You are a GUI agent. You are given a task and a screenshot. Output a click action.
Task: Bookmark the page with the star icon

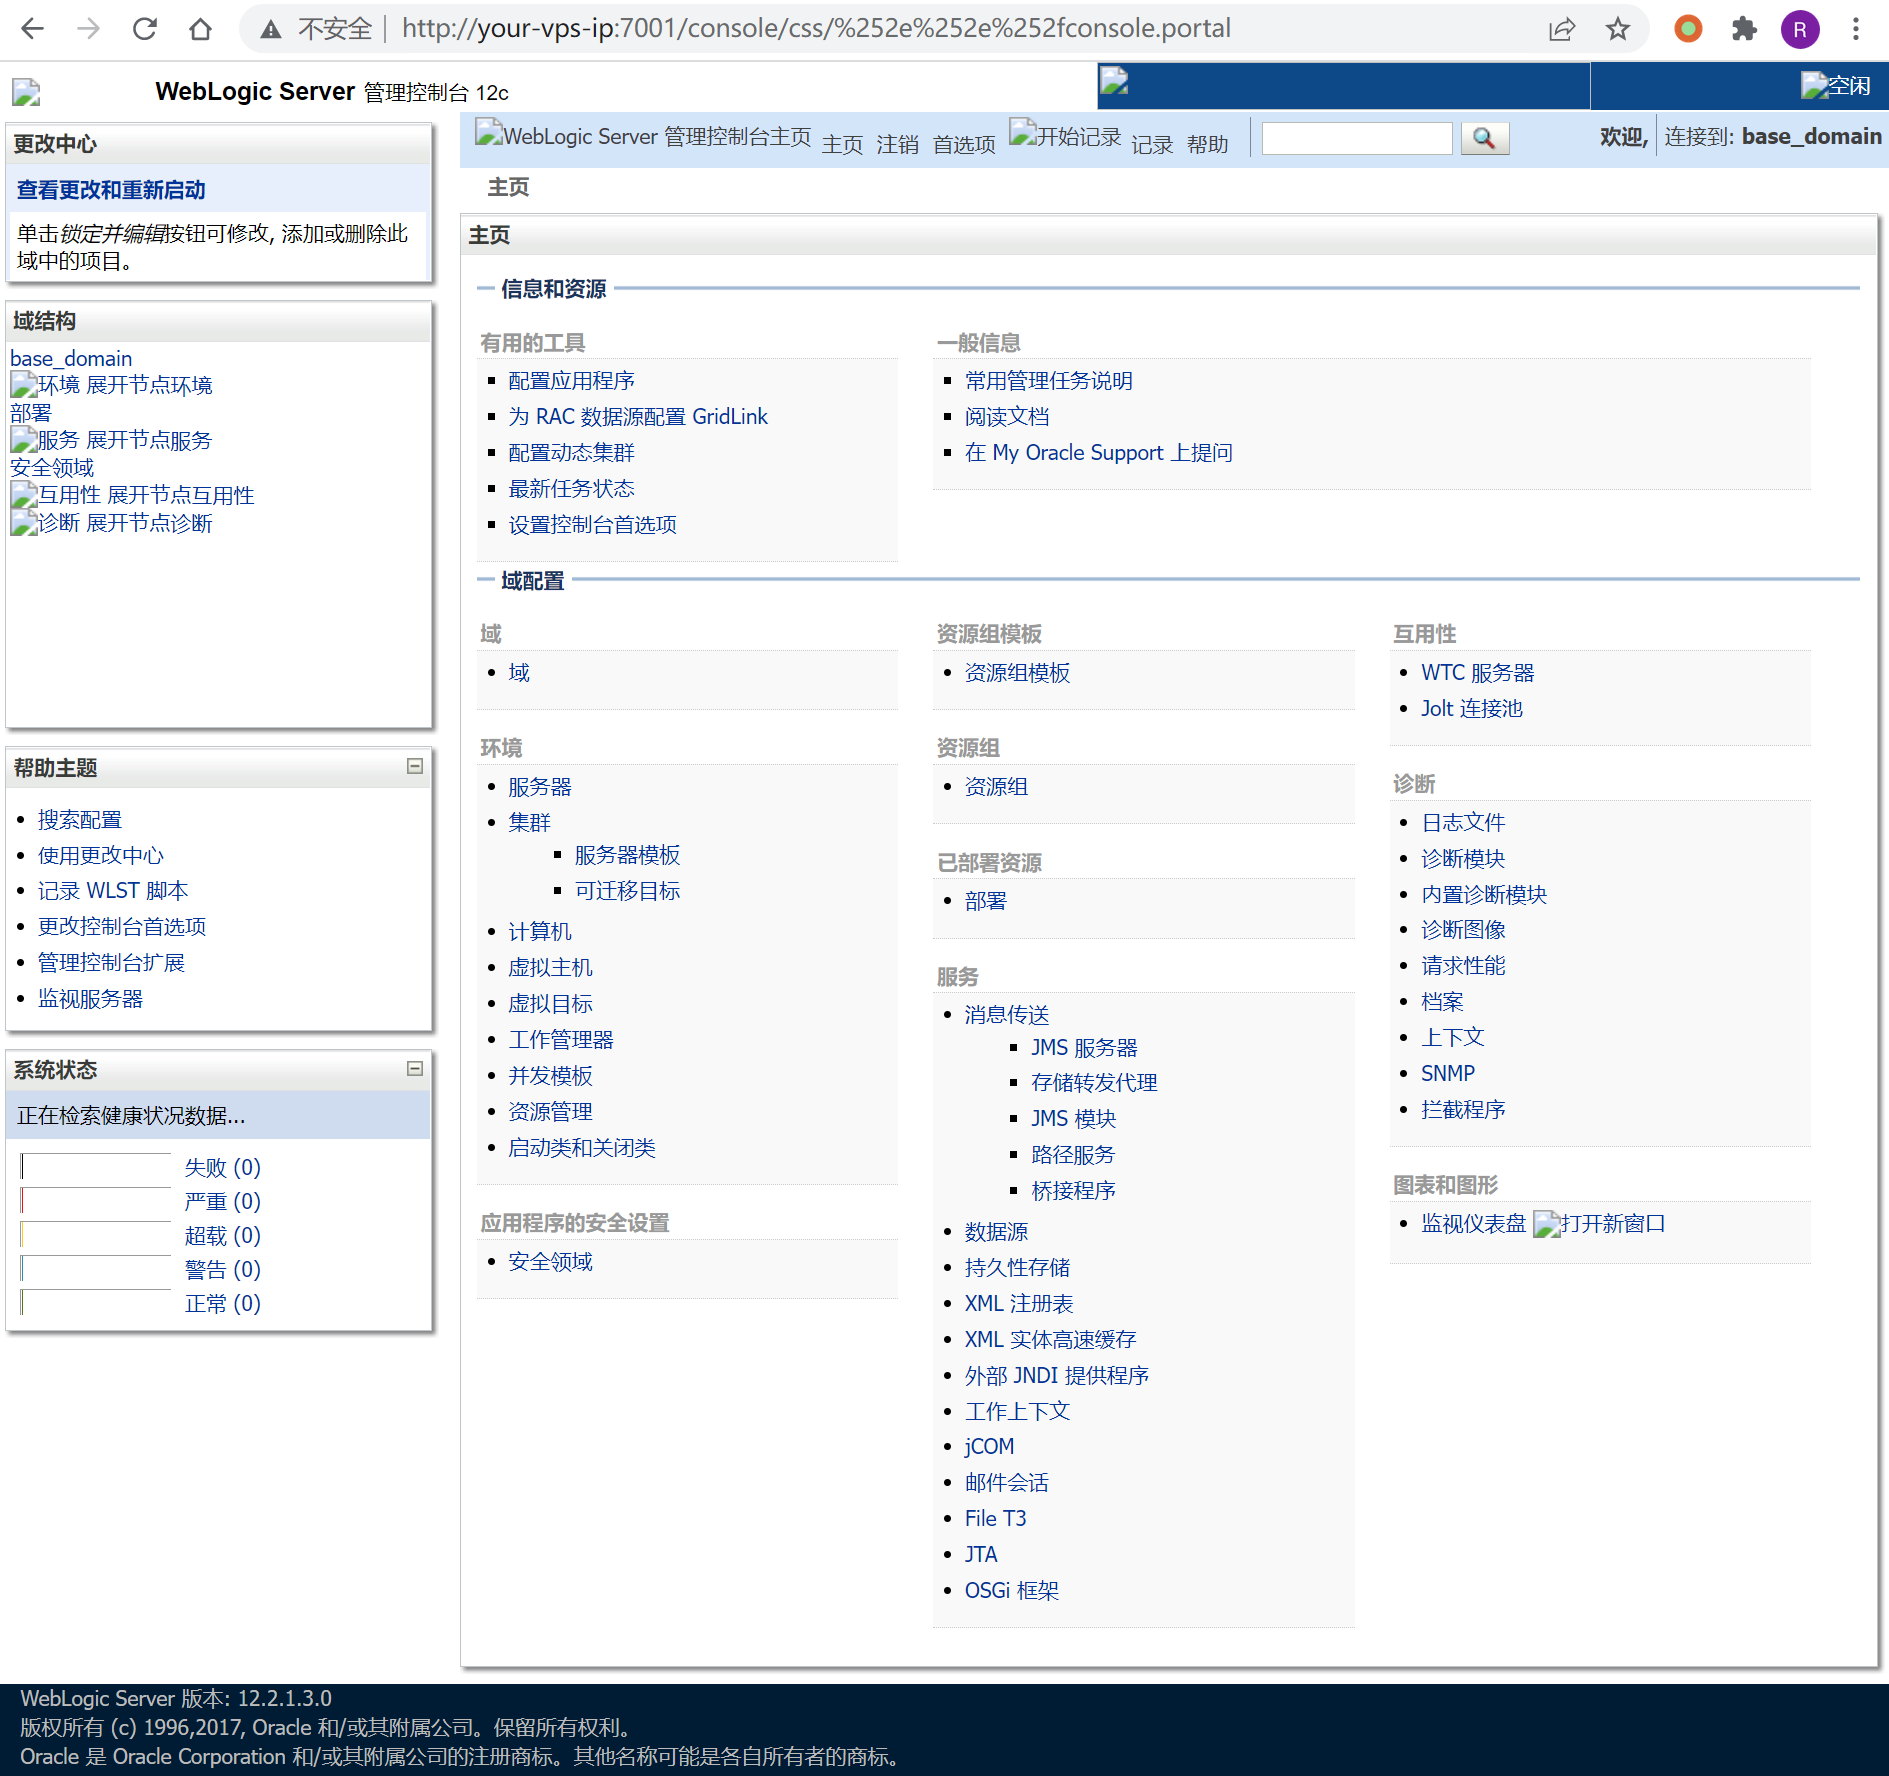click(1616, 28)
